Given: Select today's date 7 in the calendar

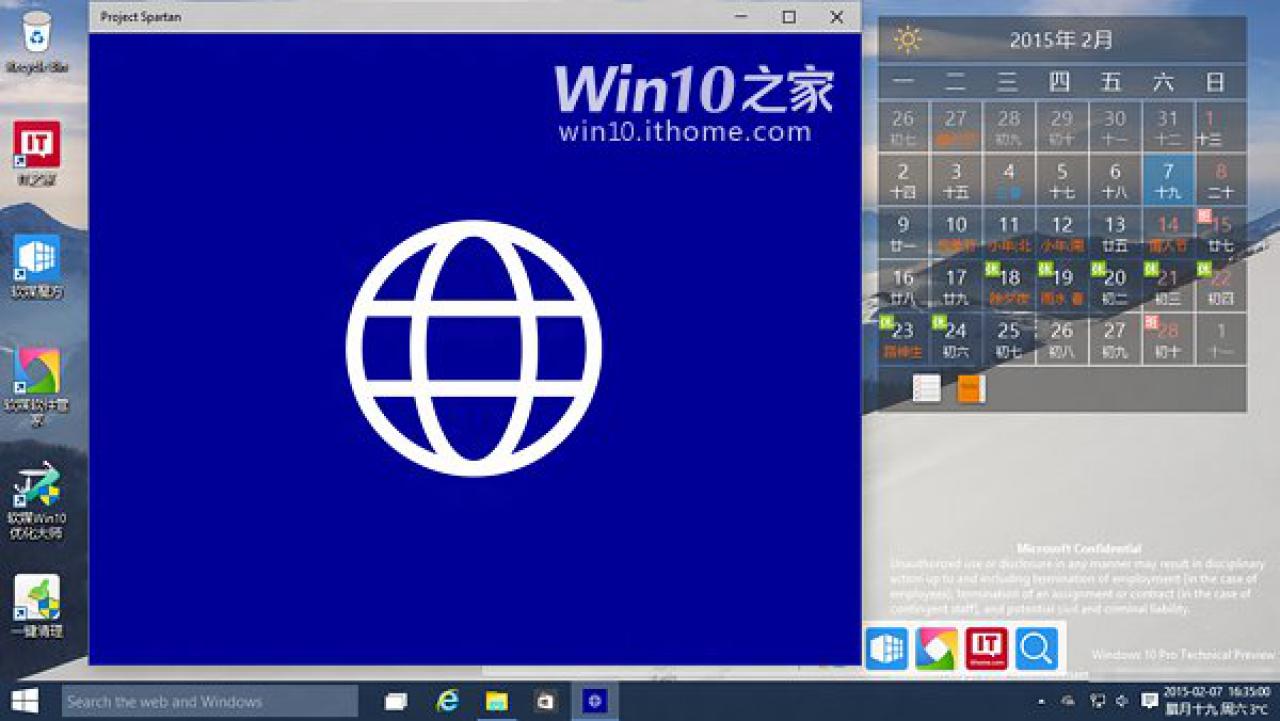Looking at the screenshot, I should (1168, 180).
